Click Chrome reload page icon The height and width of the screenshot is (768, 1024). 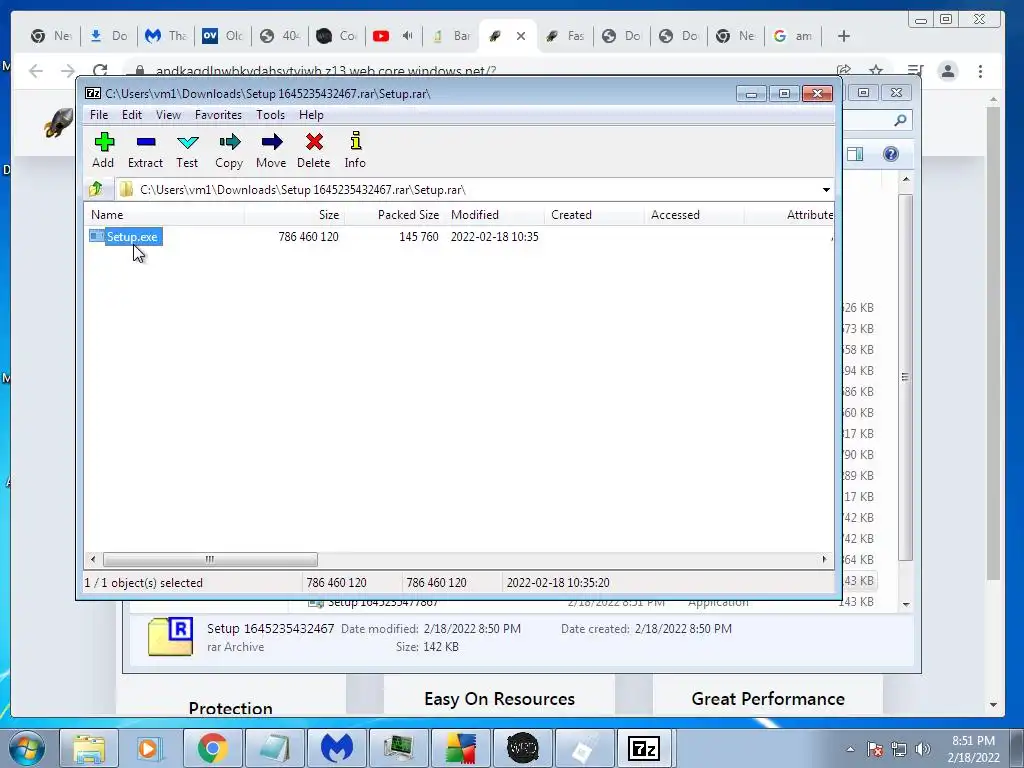coord(100,71)
